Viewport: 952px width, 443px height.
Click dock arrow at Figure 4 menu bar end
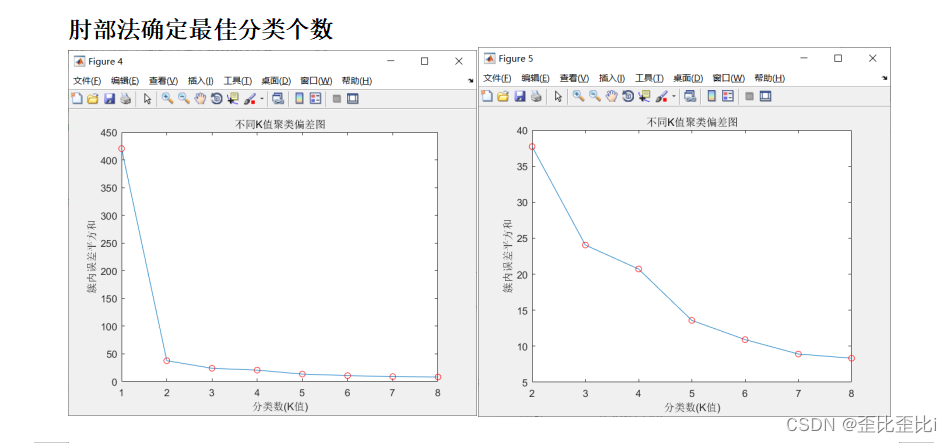coord(470,81)
